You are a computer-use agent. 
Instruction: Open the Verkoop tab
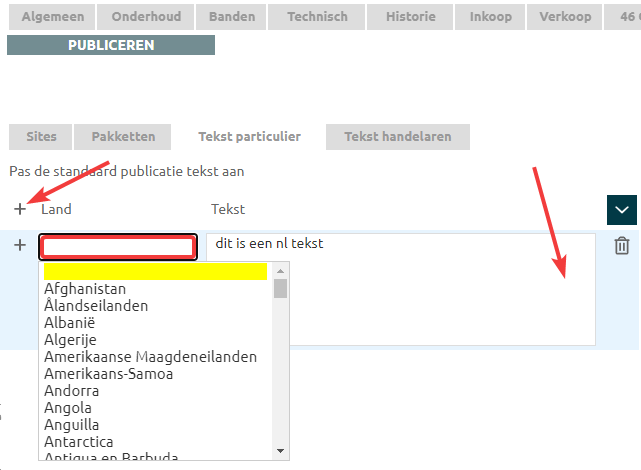[565, 17]
